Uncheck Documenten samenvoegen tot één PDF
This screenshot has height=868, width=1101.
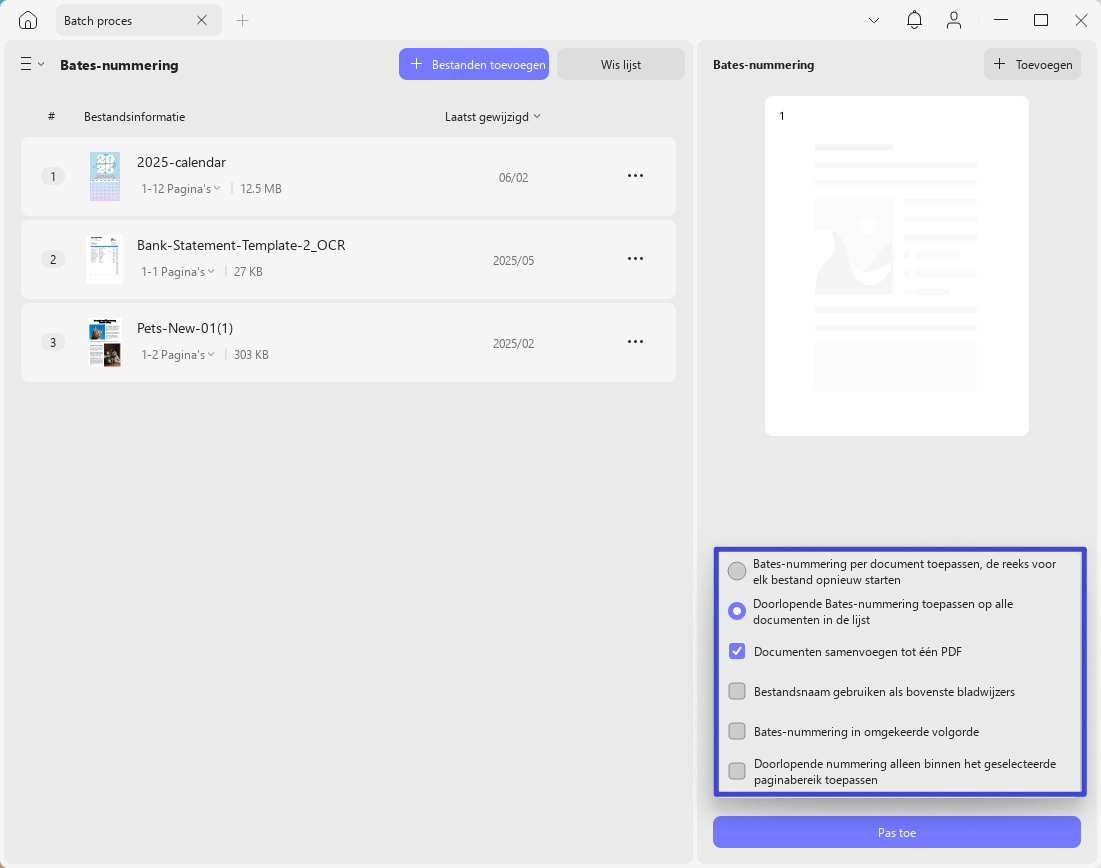point(737,651)
